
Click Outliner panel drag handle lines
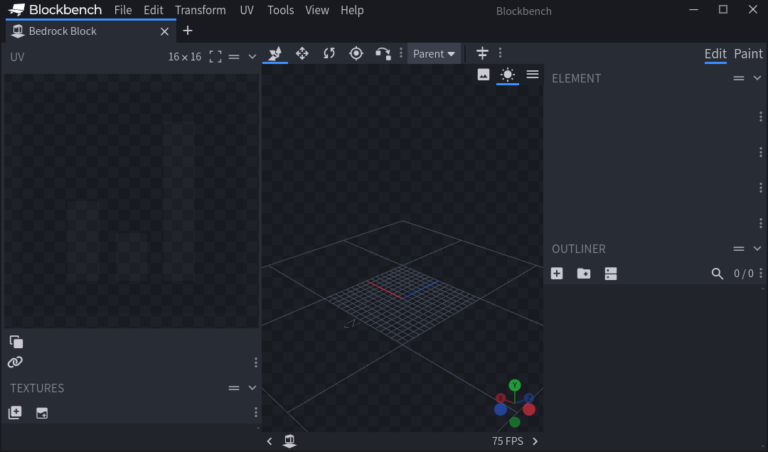click(x=739, y=249)
